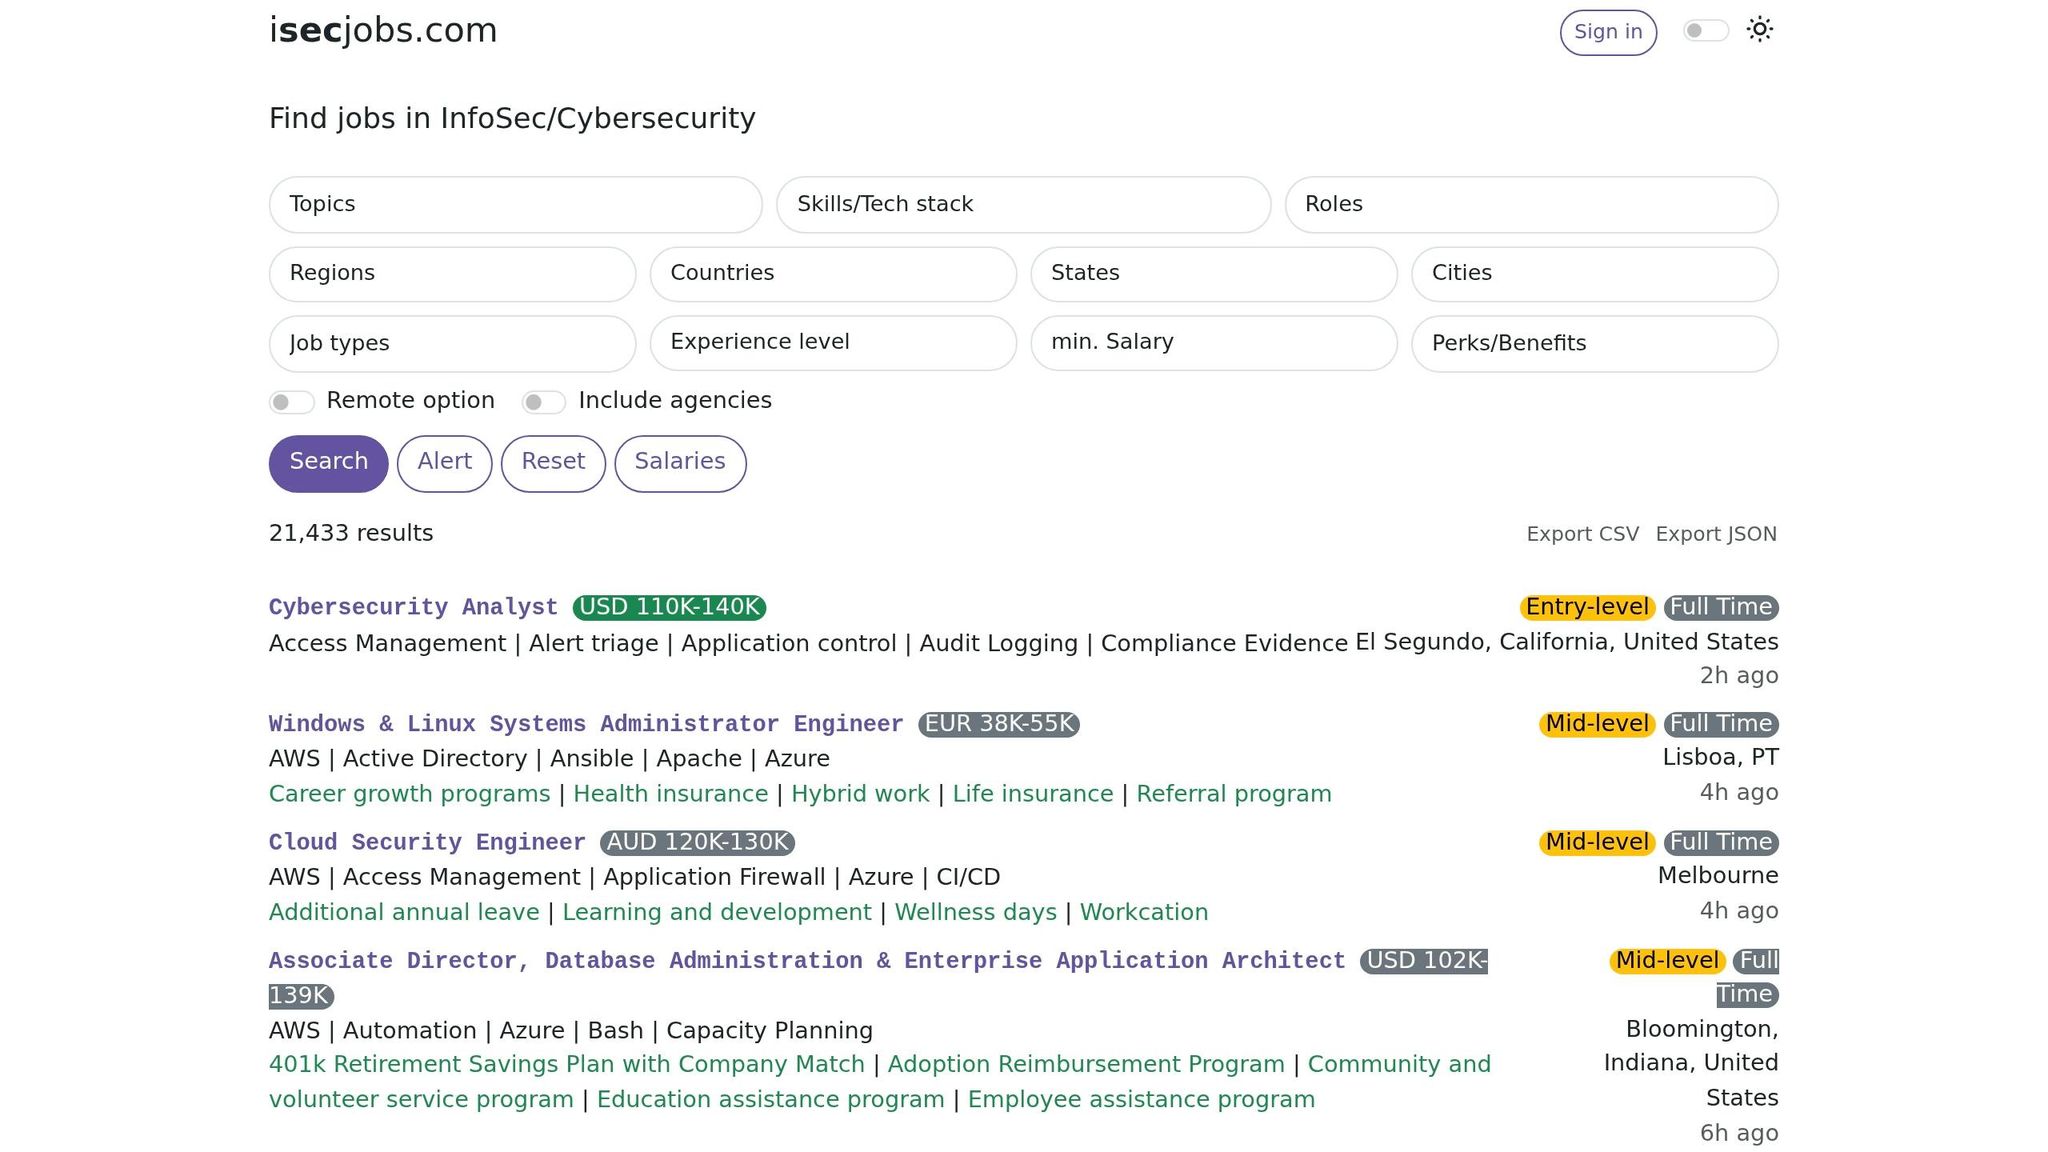Toggle the dark mode switch
This screenshot has height=1152, width=2048.
[x=1706, y=31]
